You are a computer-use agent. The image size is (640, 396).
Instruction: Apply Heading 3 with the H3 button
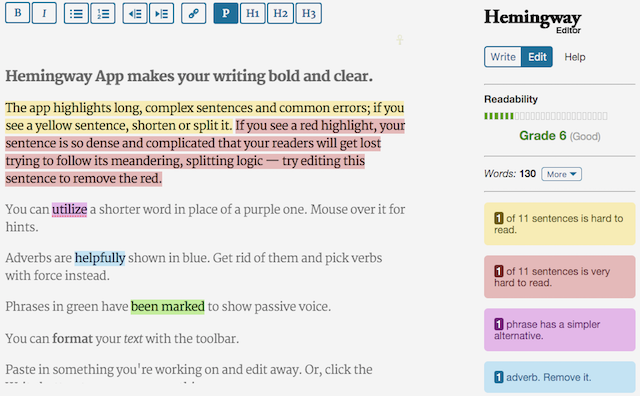point(309,13)
